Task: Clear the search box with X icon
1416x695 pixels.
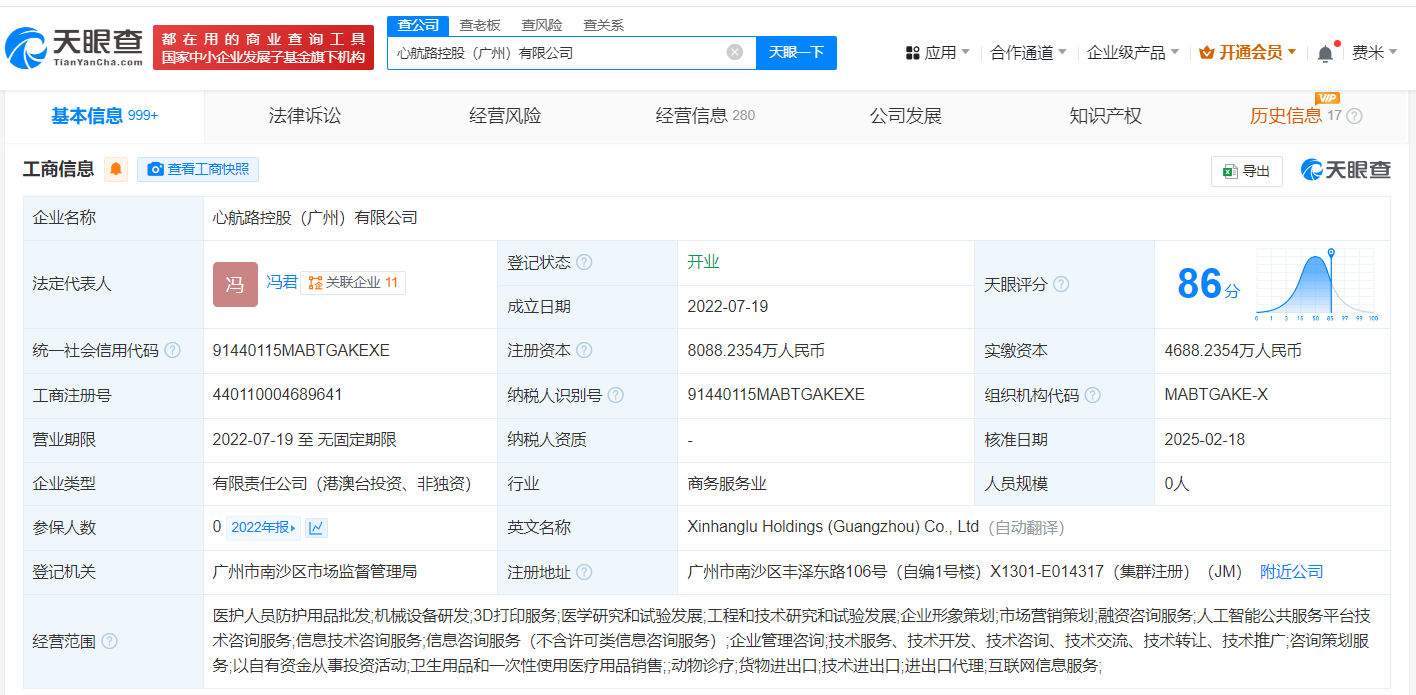Action: [735, 52]
